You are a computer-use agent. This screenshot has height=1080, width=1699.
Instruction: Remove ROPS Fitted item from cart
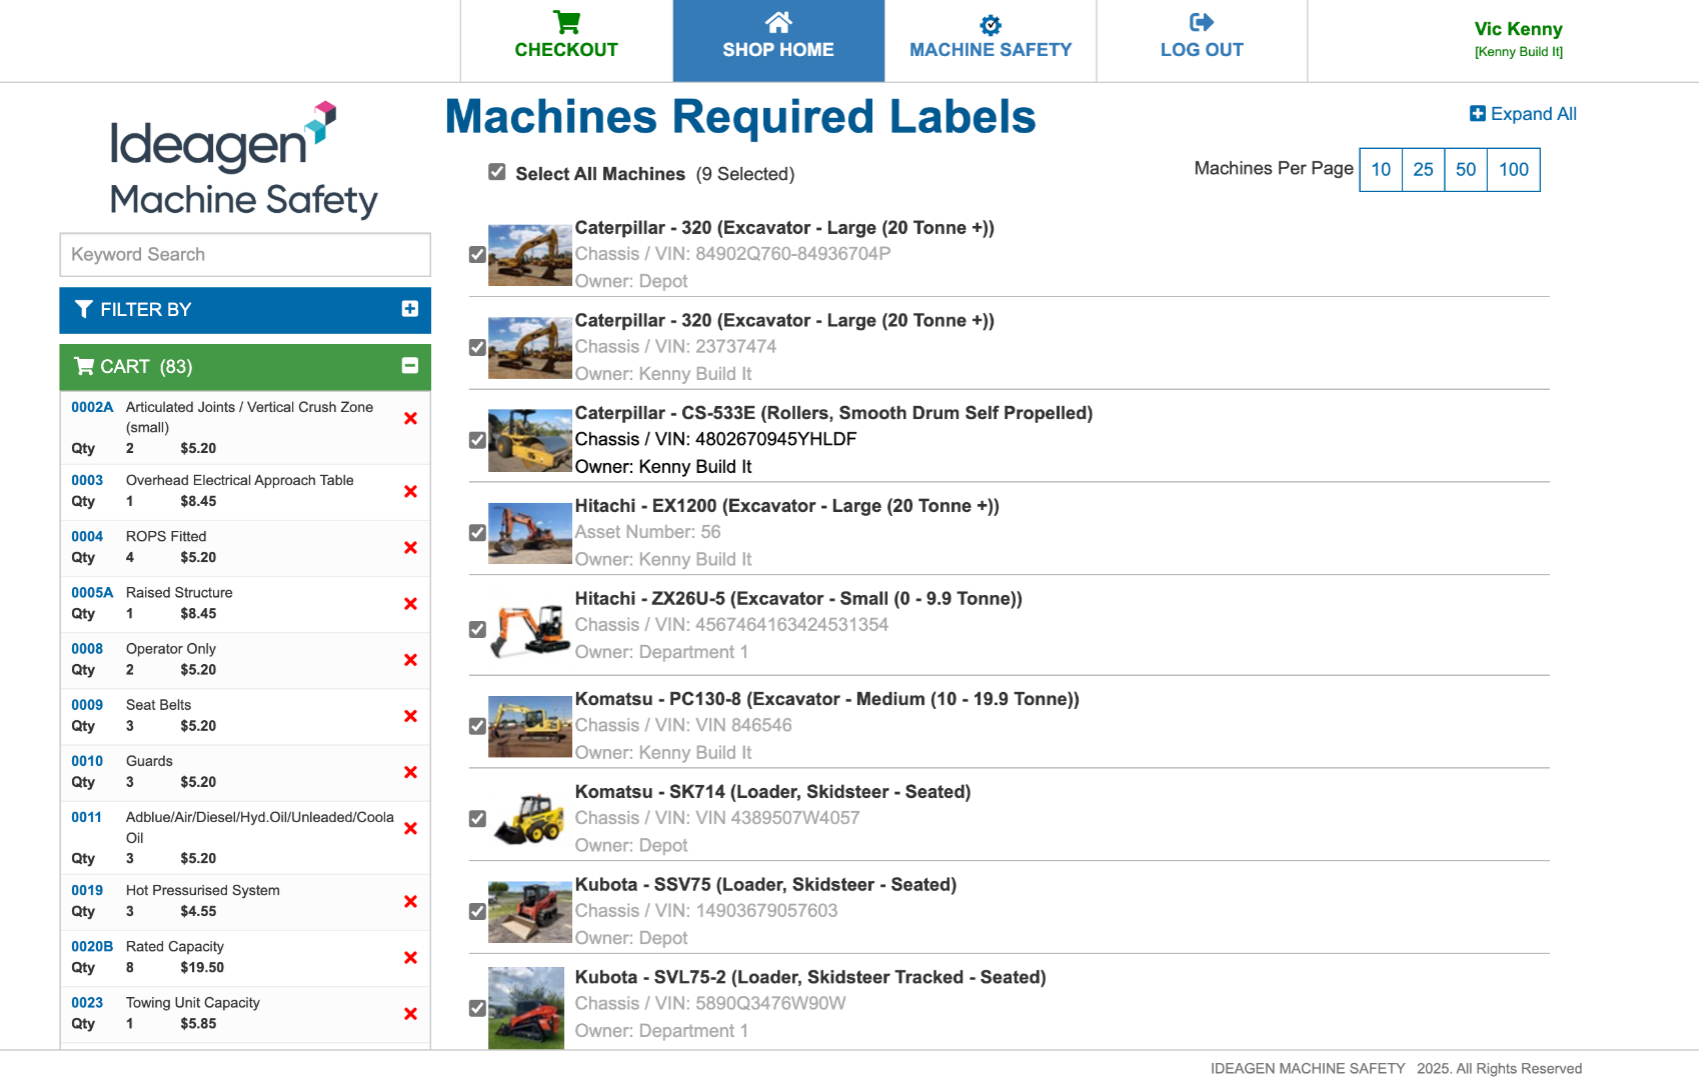(410, 547)
